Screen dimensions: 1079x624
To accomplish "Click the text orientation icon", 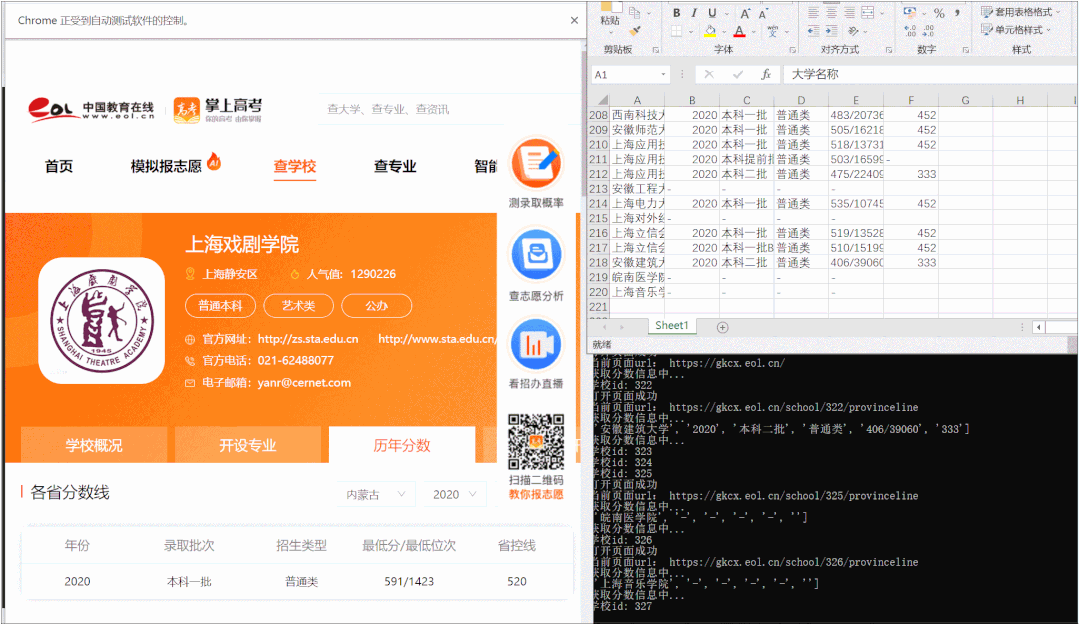I will pyautogui.click(x=853, y=31).
